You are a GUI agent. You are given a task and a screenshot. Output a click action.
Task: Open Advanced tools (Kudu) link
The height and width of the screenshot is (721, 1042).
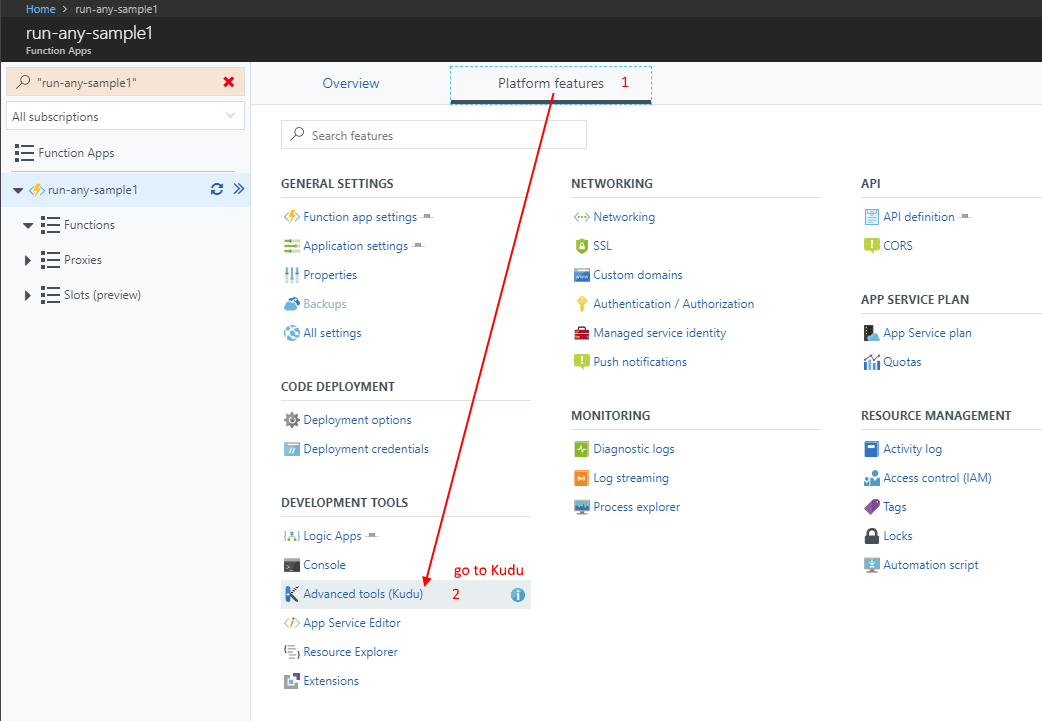pos(363,594)
